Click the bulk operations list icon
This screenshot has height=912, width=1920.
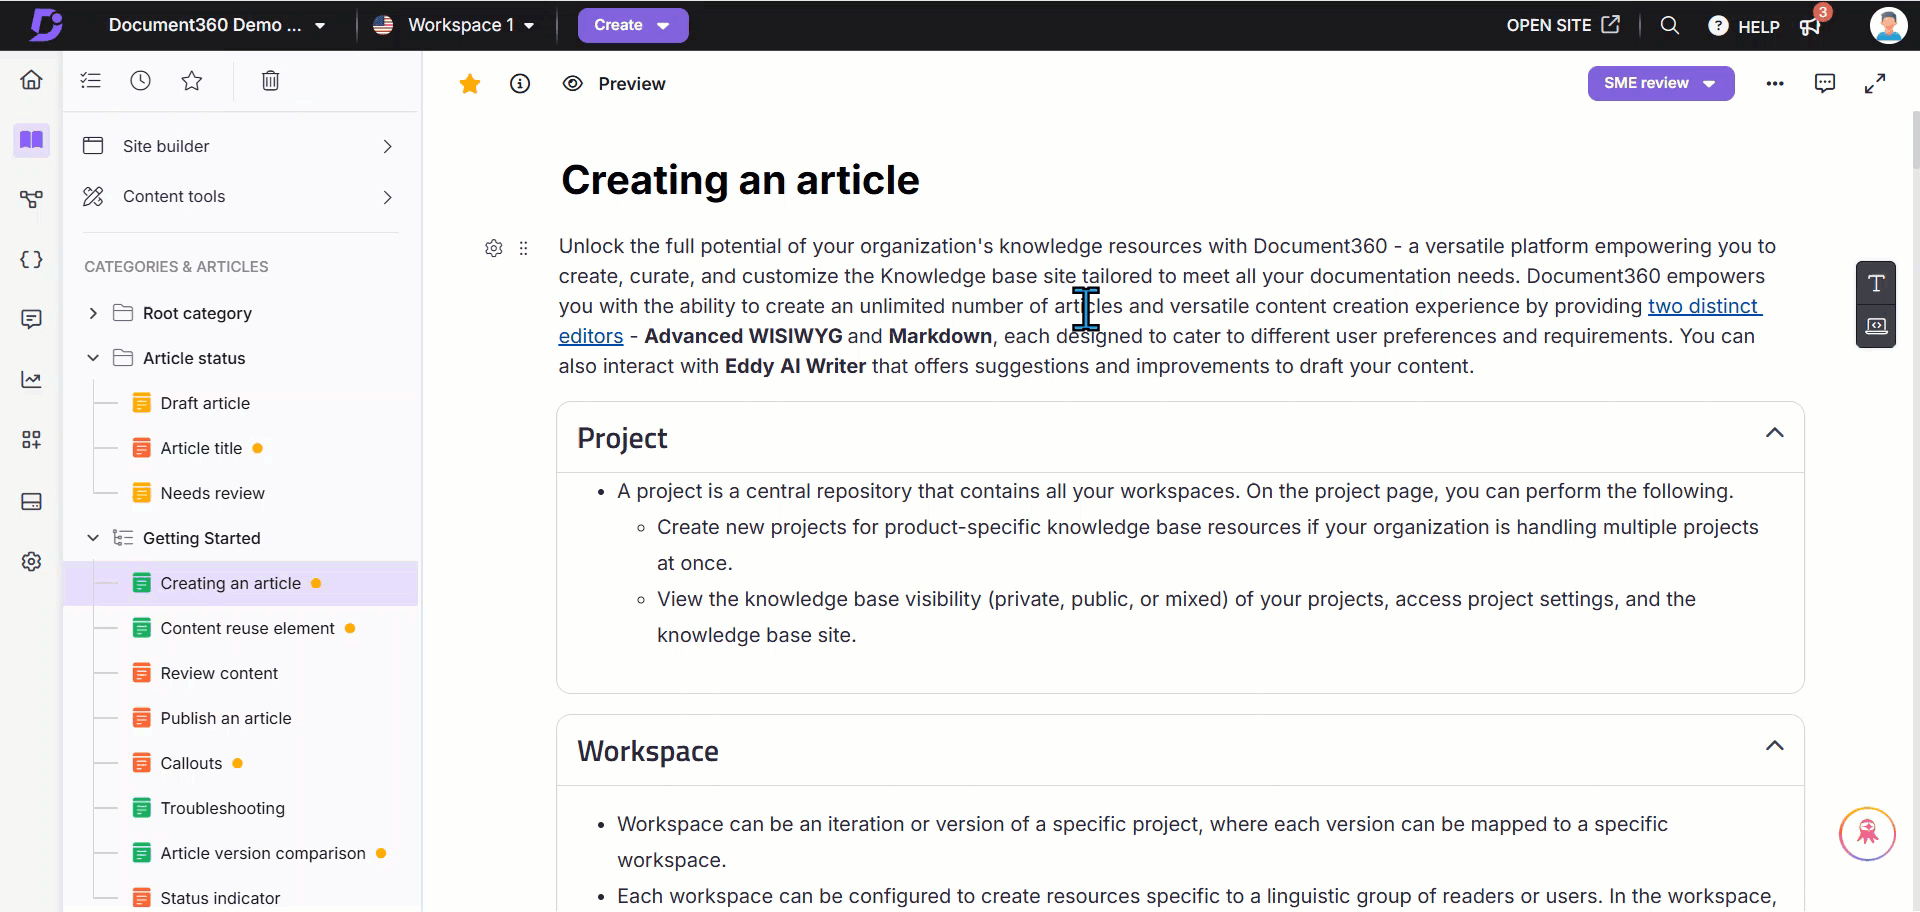tap(91, 81)
